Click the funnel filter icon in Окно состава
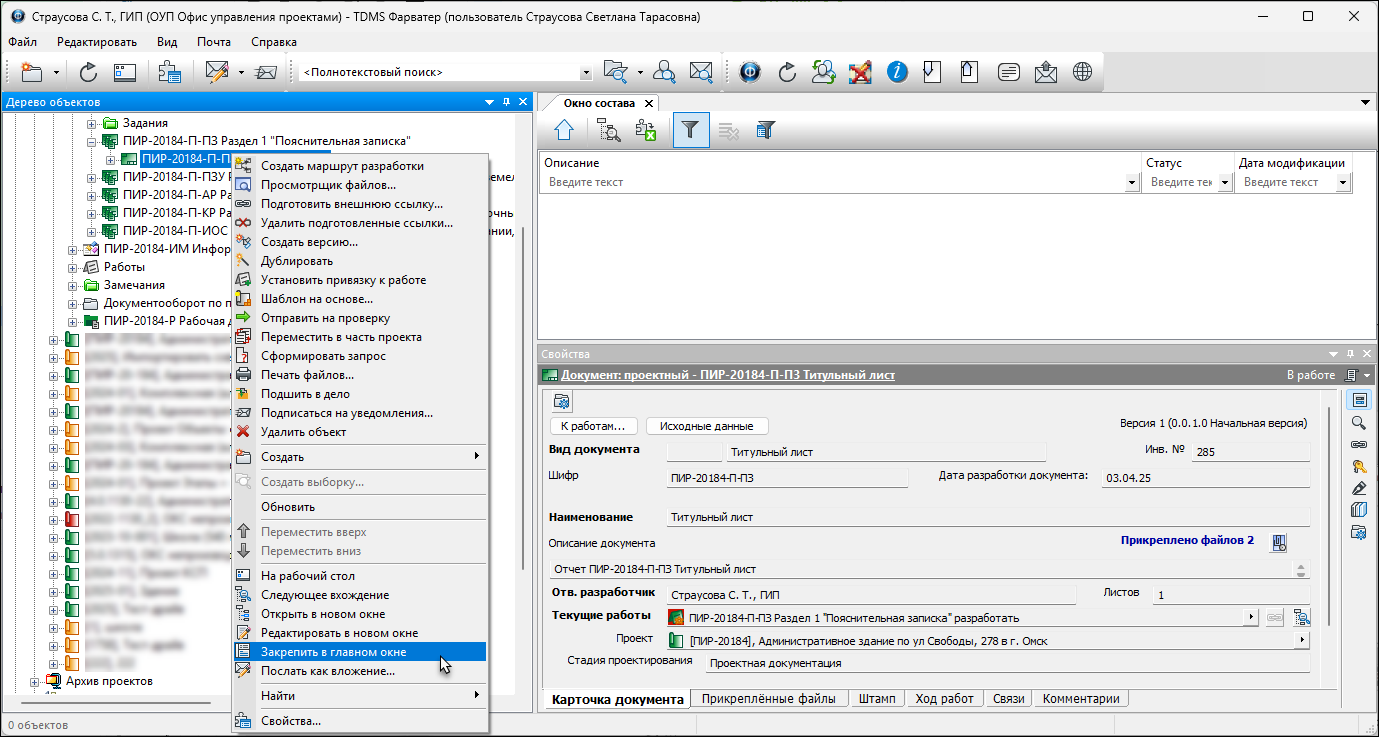The width and height of the screenshot is (1379, 737). 691,130
